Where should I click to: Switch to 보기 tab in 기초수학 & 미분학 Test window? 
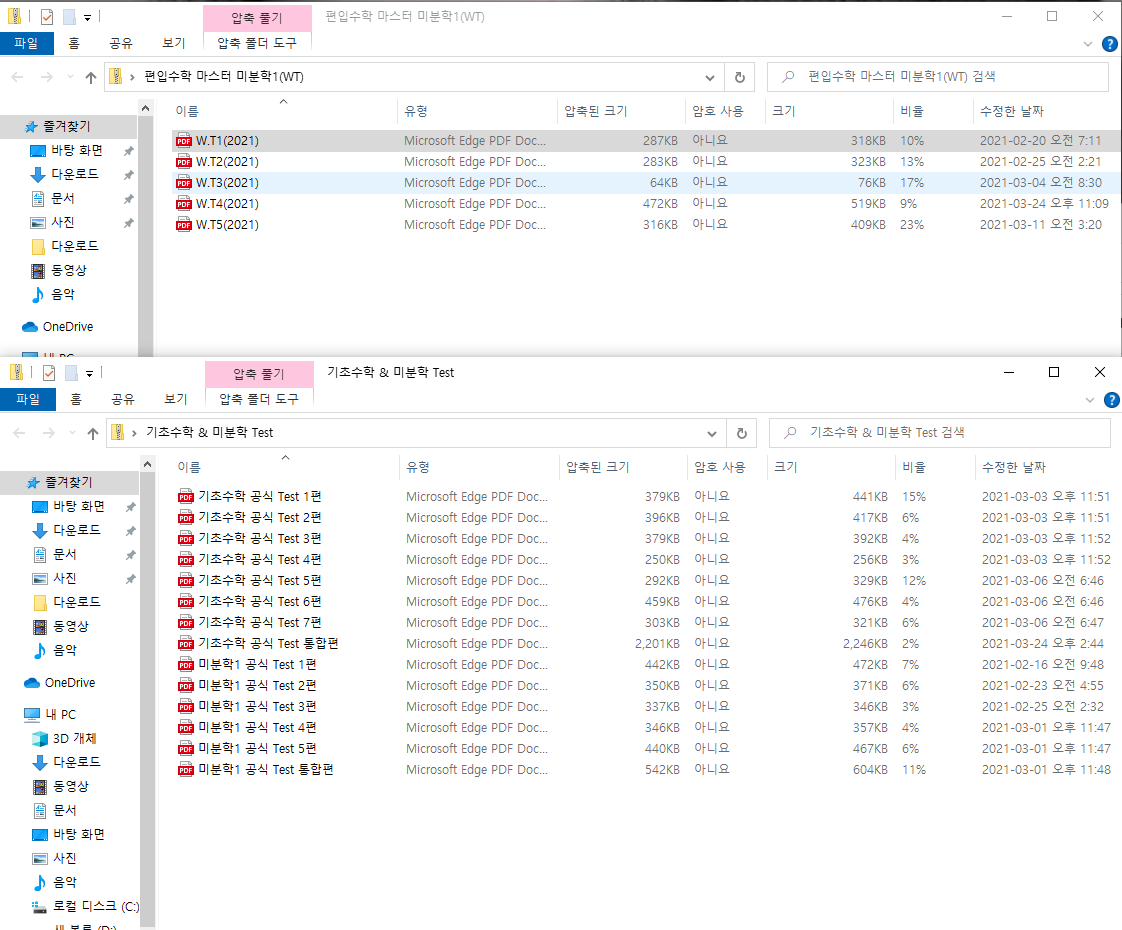[175, 399]
